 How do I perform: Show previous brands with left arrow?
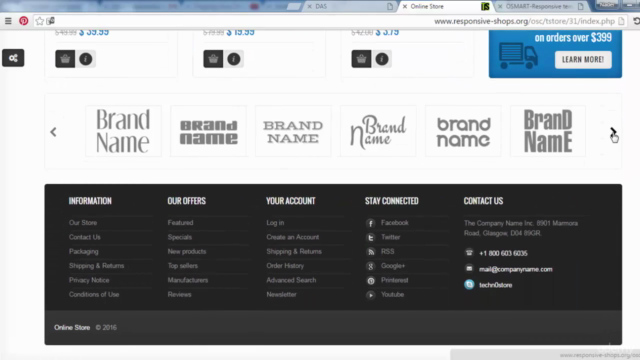[x=53, y=132]
